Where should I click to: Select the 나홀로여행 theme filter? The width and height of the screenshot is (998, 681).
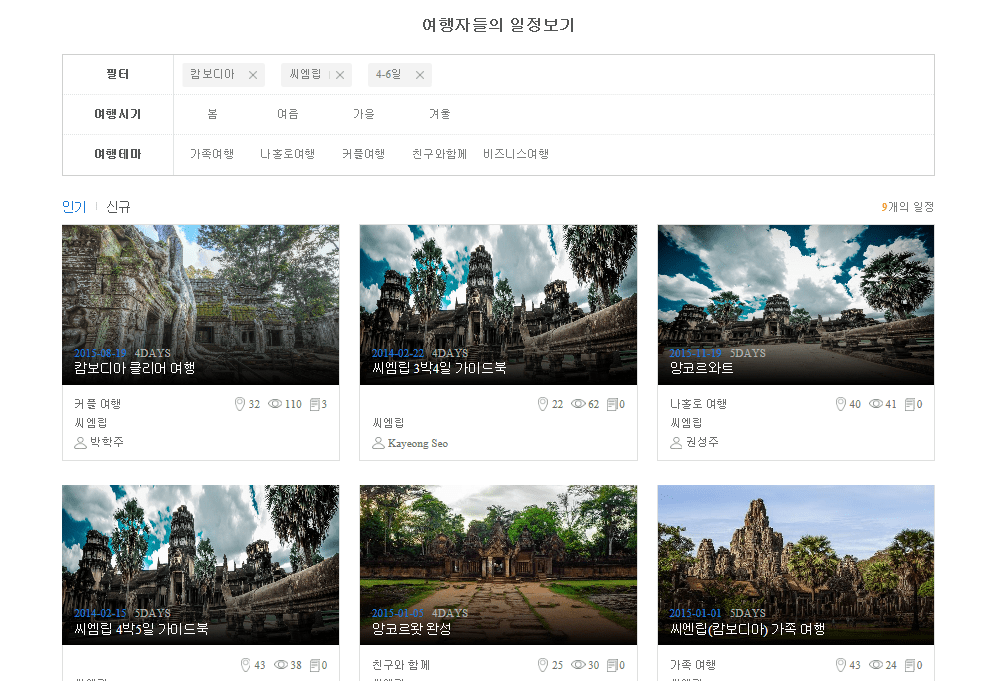(288, 154)
